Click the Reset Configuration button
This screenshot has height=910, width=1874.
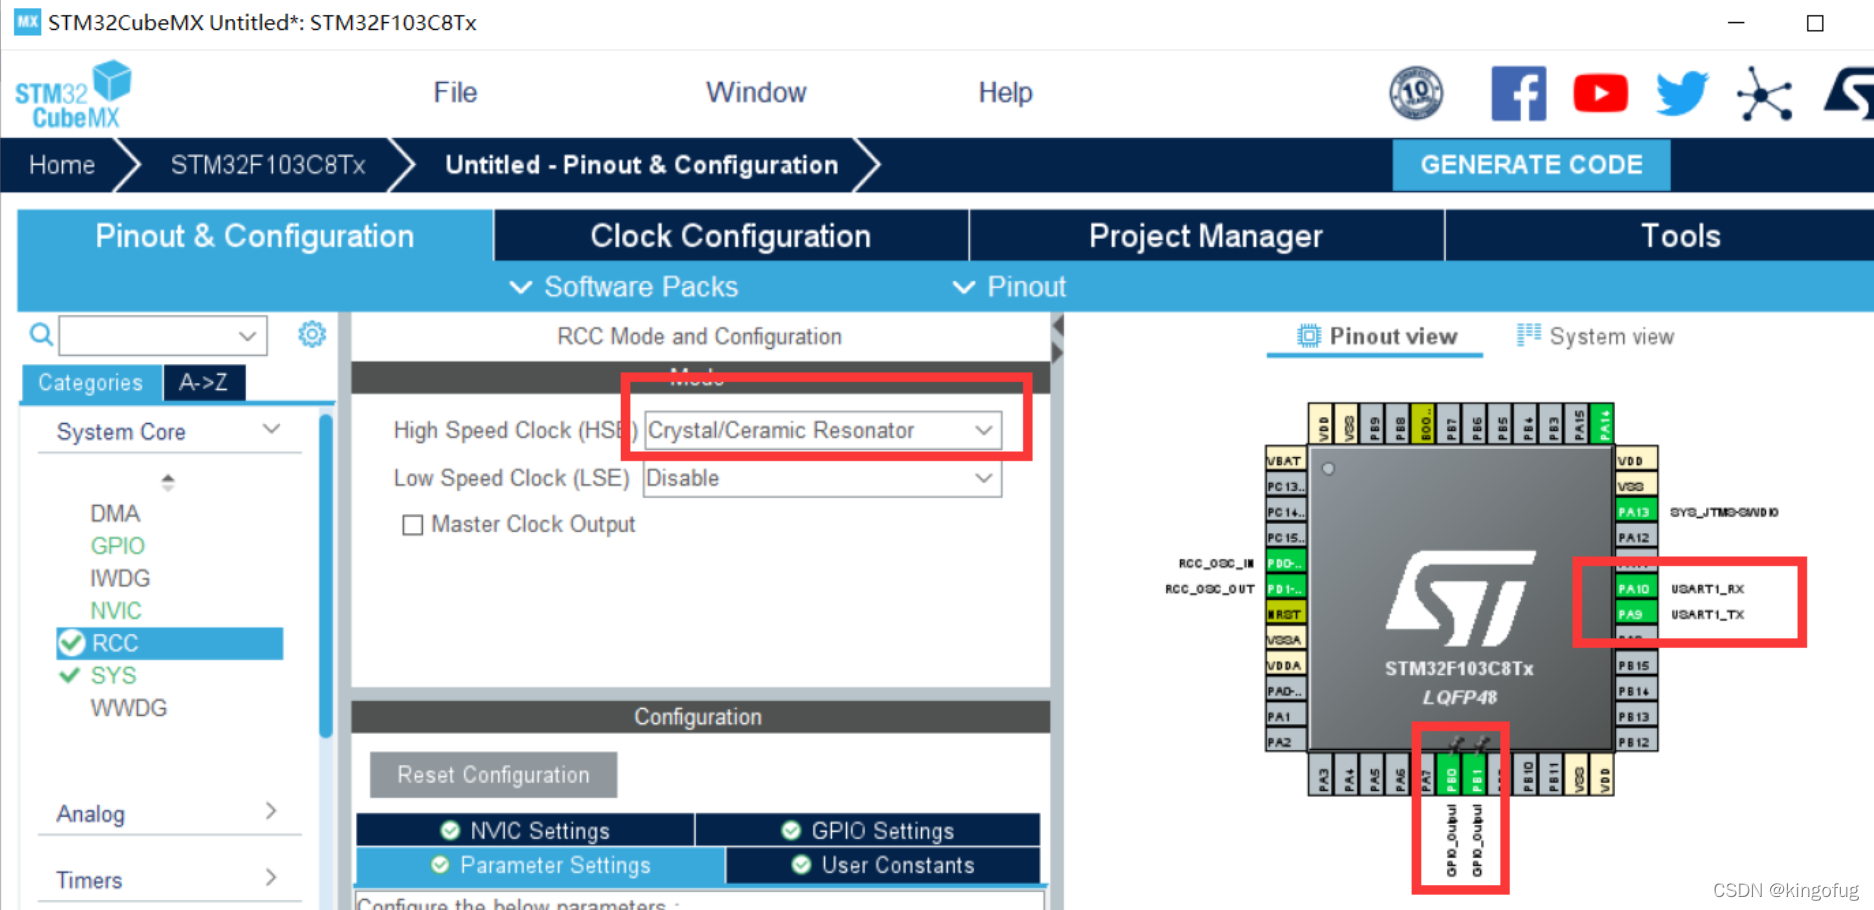coord(493,775)
